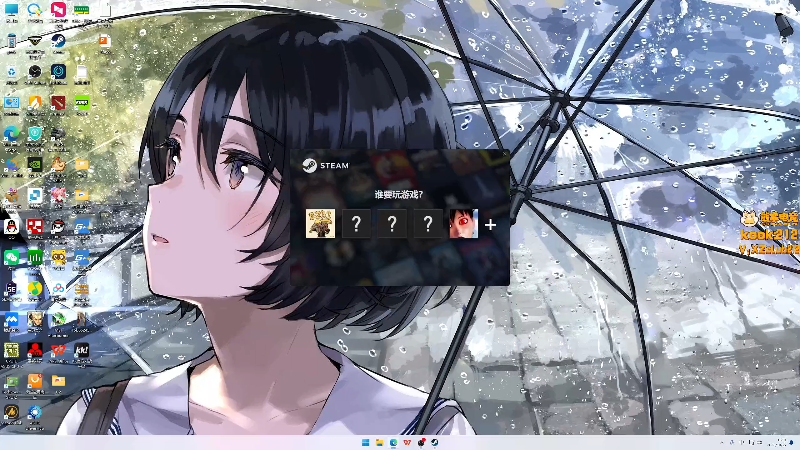Open the green memory stick desktop icon
Image resolution: width=800 pixels, height=450 pixels.
(82, 10)
